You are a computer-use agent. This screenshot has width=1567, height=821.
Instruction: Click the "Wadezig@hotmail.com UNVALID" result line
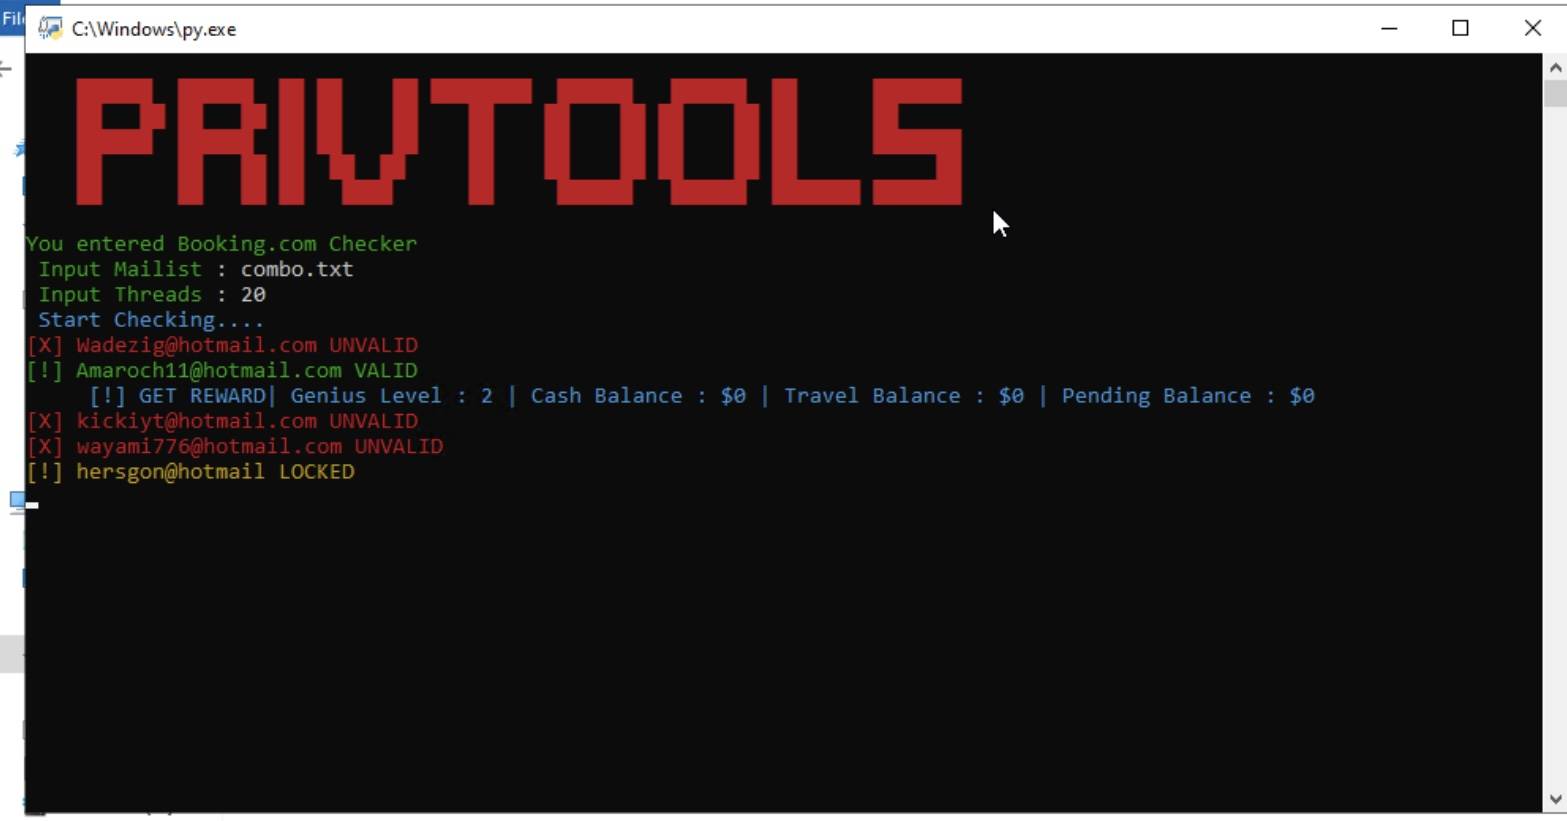tap(222, 345)
